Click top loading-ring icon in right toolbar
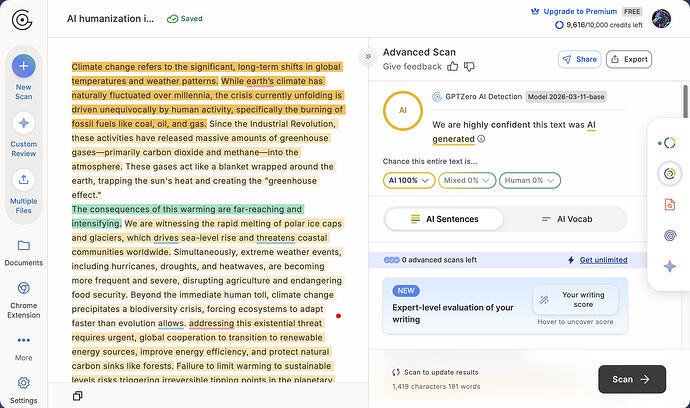 pos(669,143)
